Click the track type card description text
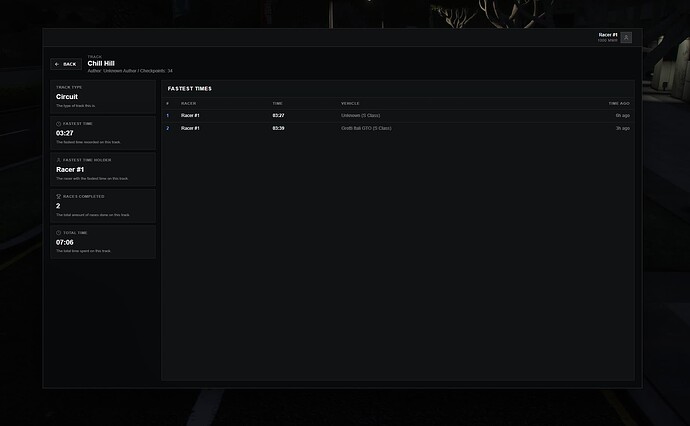Screen dimensions: 690x426 click(x=75, y=106)
